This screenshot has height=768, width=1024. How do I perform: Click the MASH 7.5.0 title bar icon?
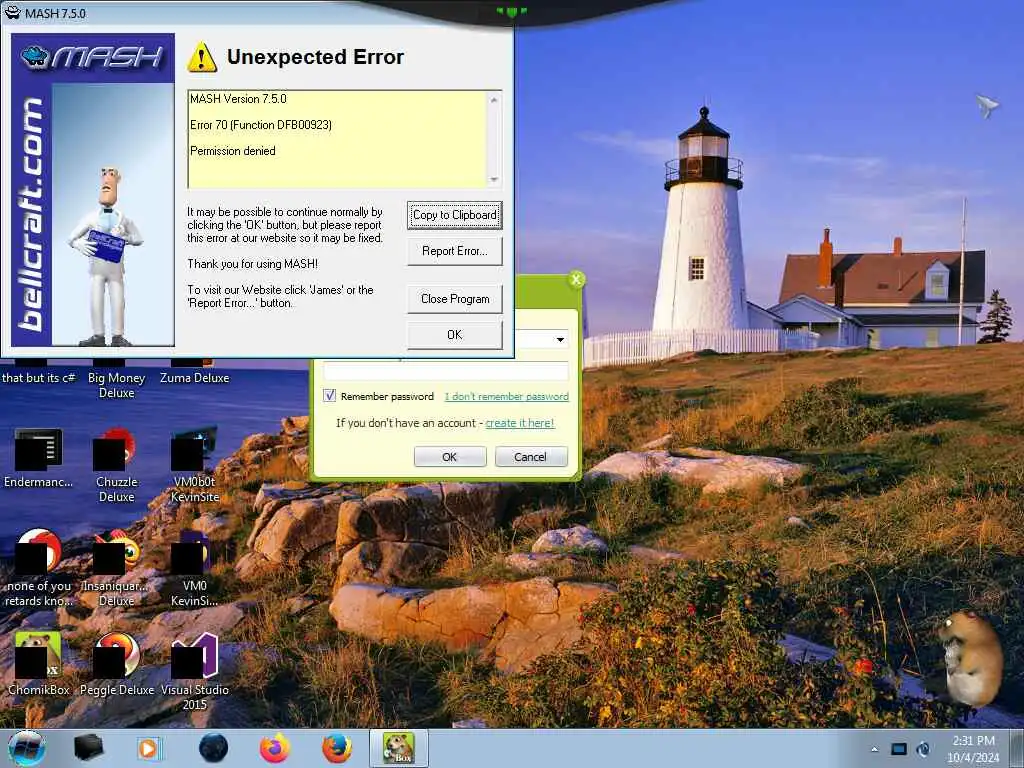click(12, 12)
